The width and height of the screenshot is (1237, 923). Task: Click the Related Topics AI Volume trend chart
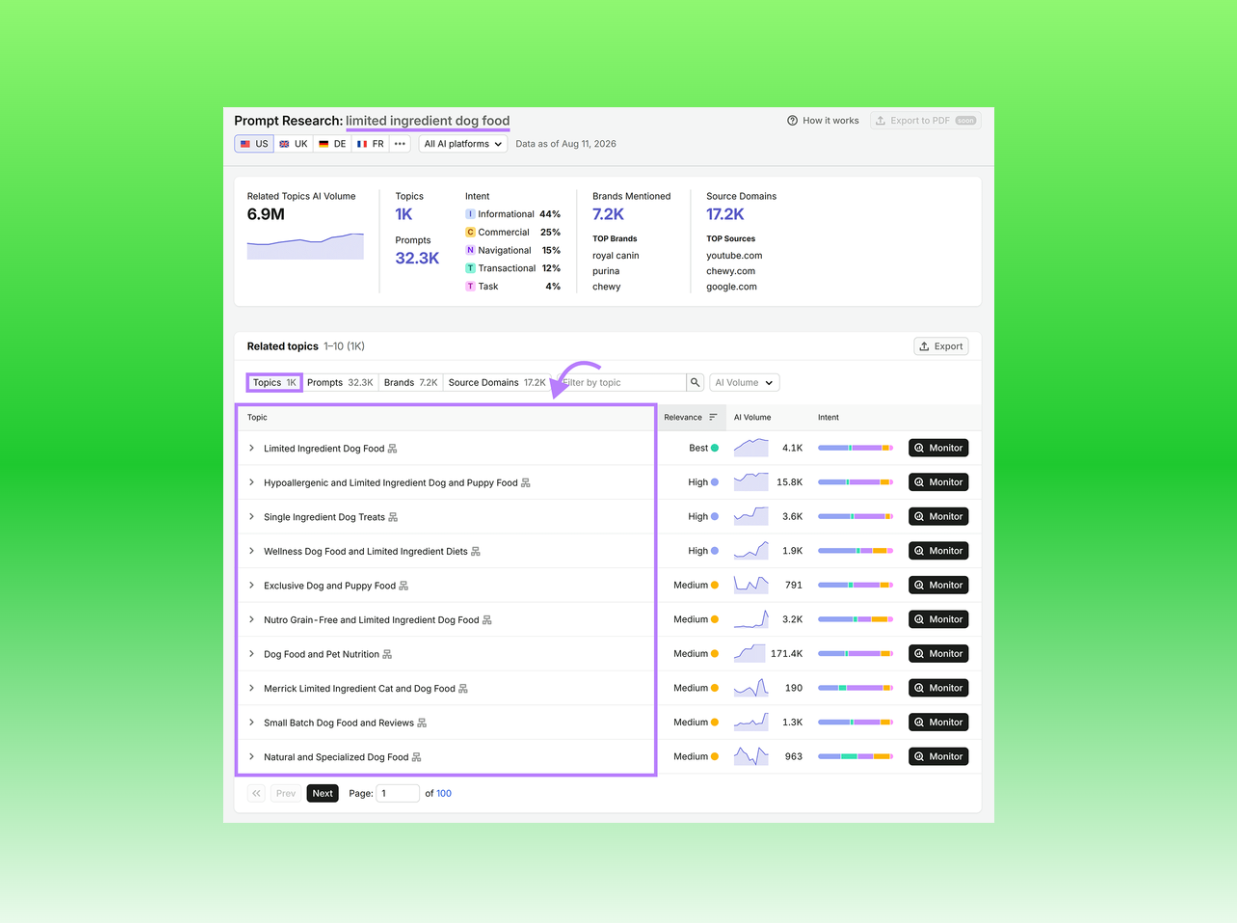[x=305, y=246]
